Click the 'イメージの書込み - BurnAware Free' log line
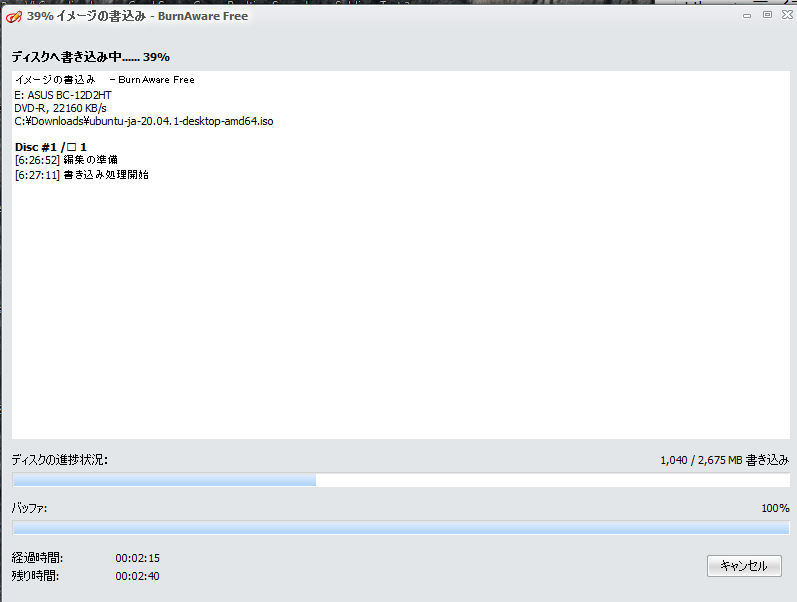The image size is (797, 602). coord(105,80)
